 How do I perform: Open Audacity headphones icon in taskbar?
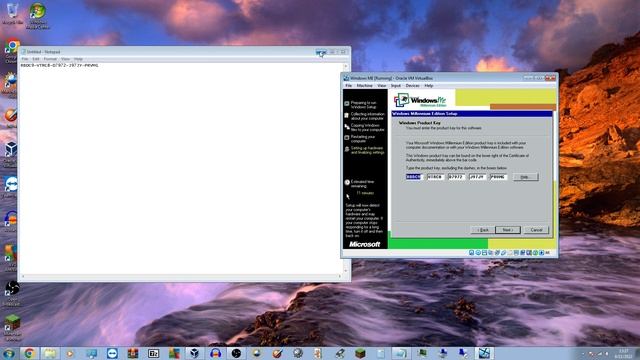pos(216,353)
